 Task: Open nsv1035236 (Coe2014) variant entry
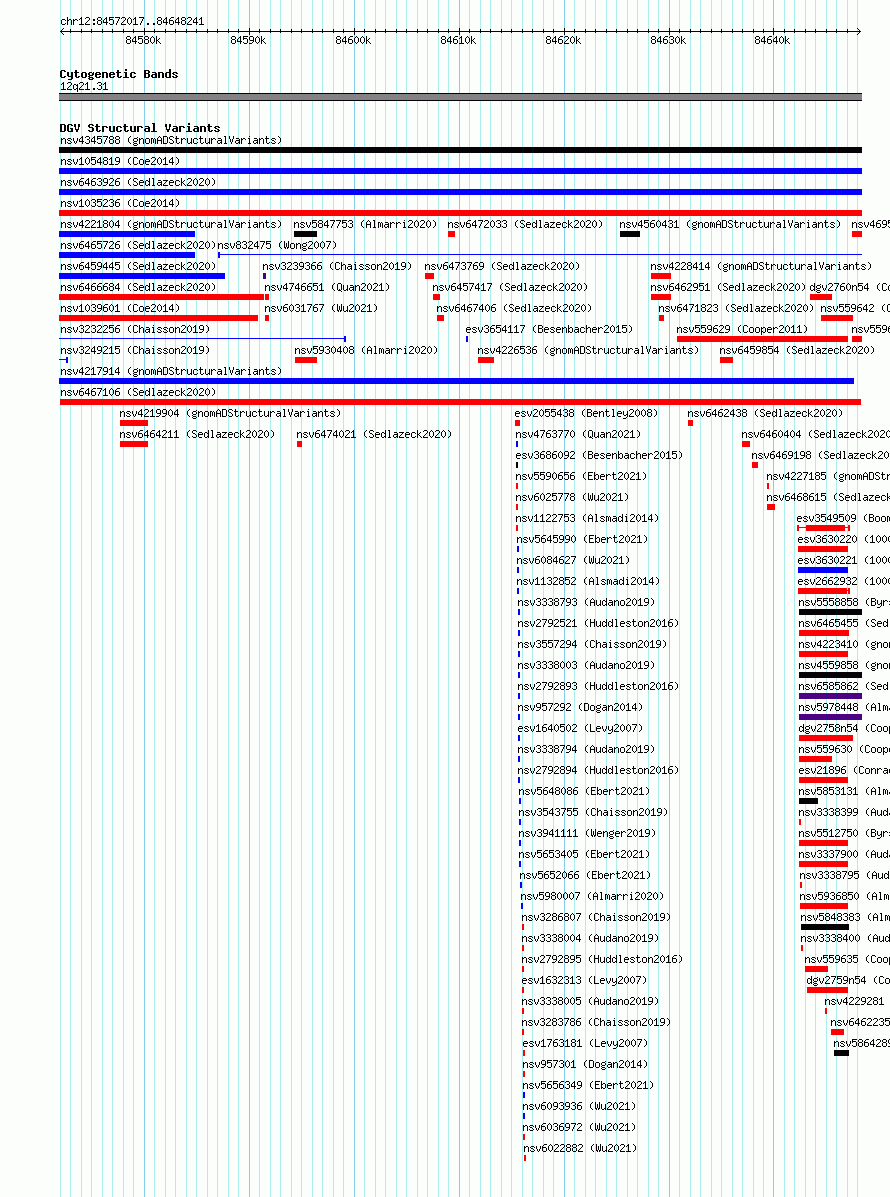[120, 203]
